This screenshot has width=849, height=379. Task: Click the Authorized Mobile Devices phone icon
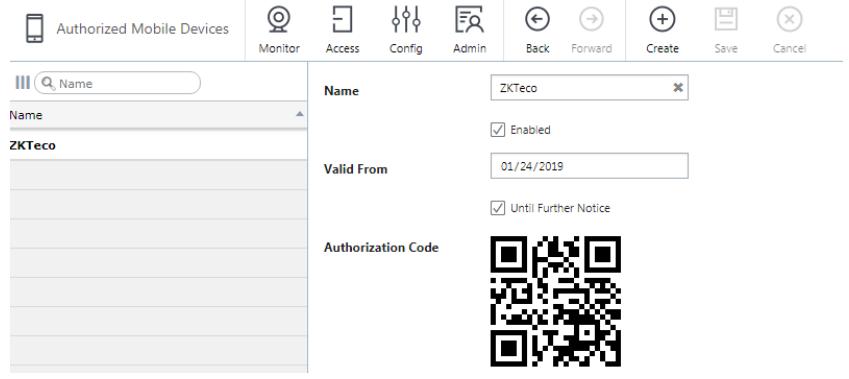35,29
